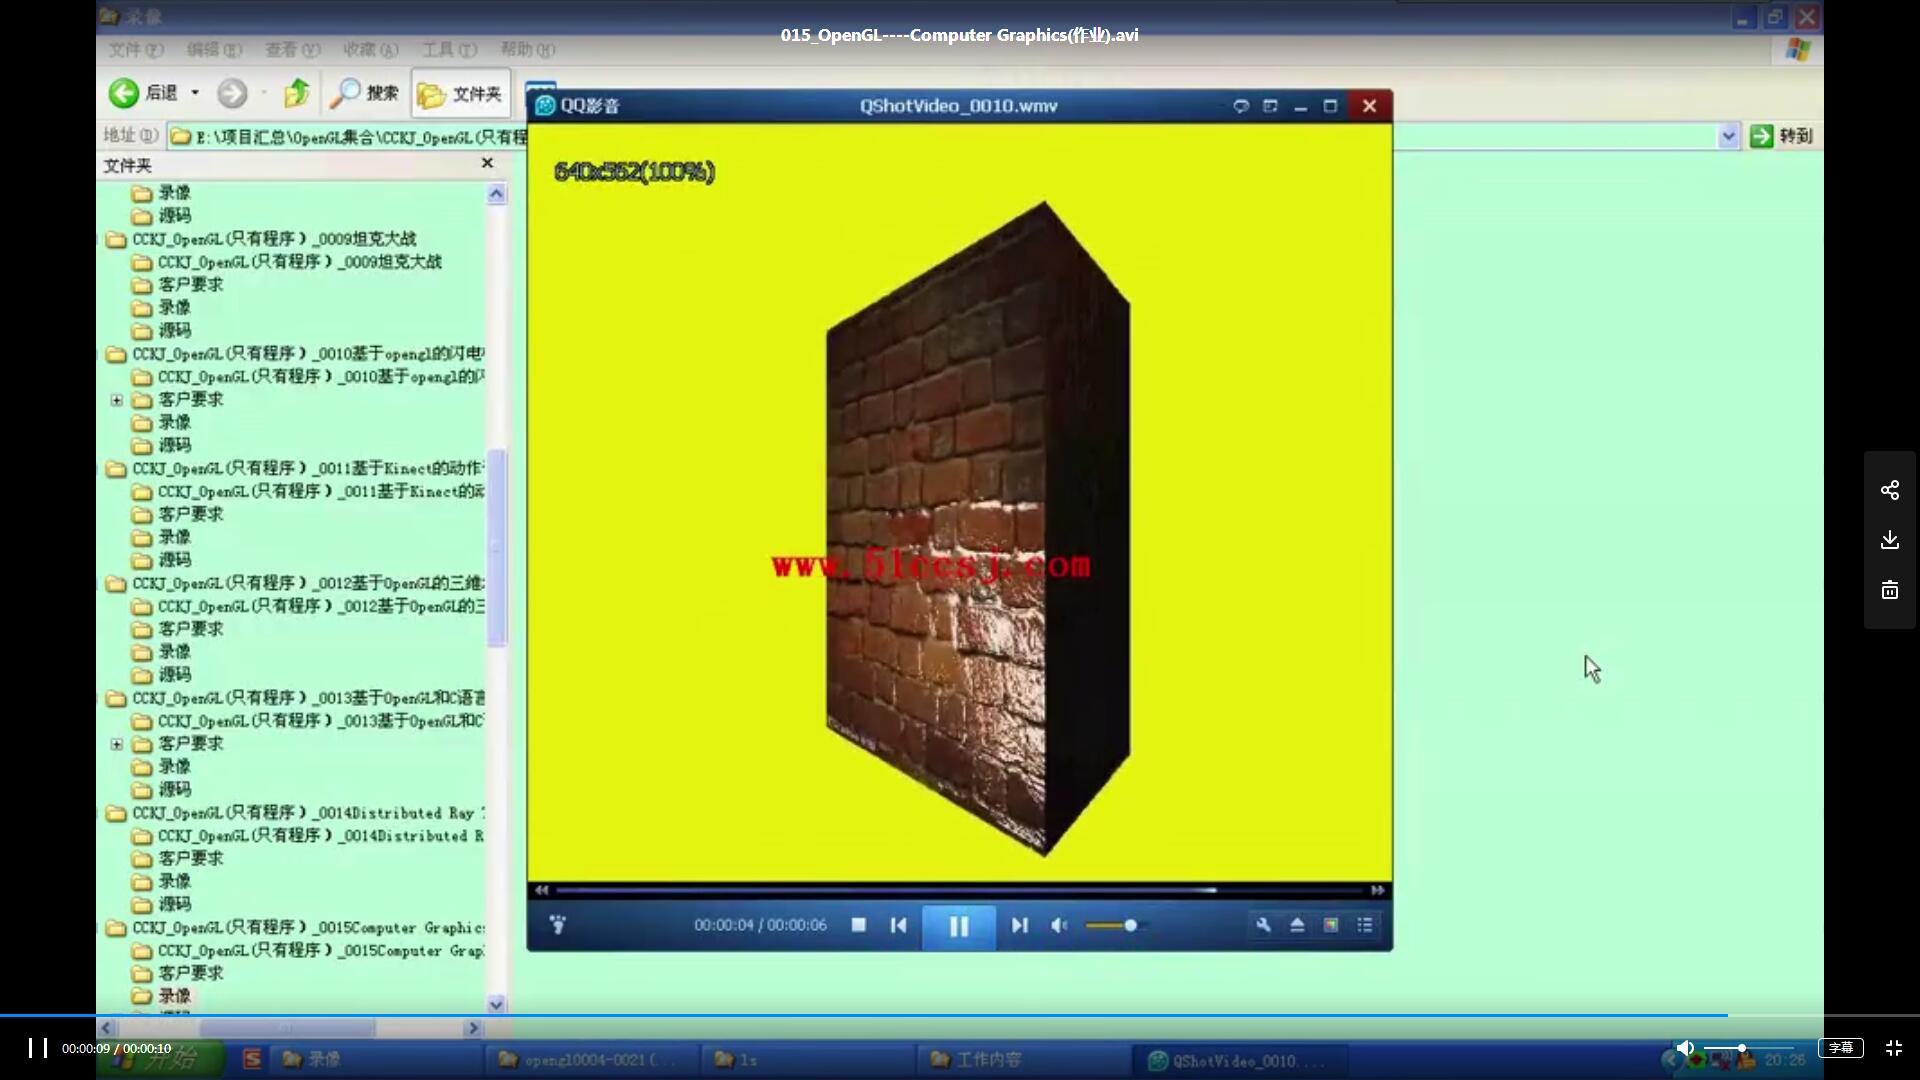
Task: Click the red S icon on taskbar
Action: [x=252, y=1059]
